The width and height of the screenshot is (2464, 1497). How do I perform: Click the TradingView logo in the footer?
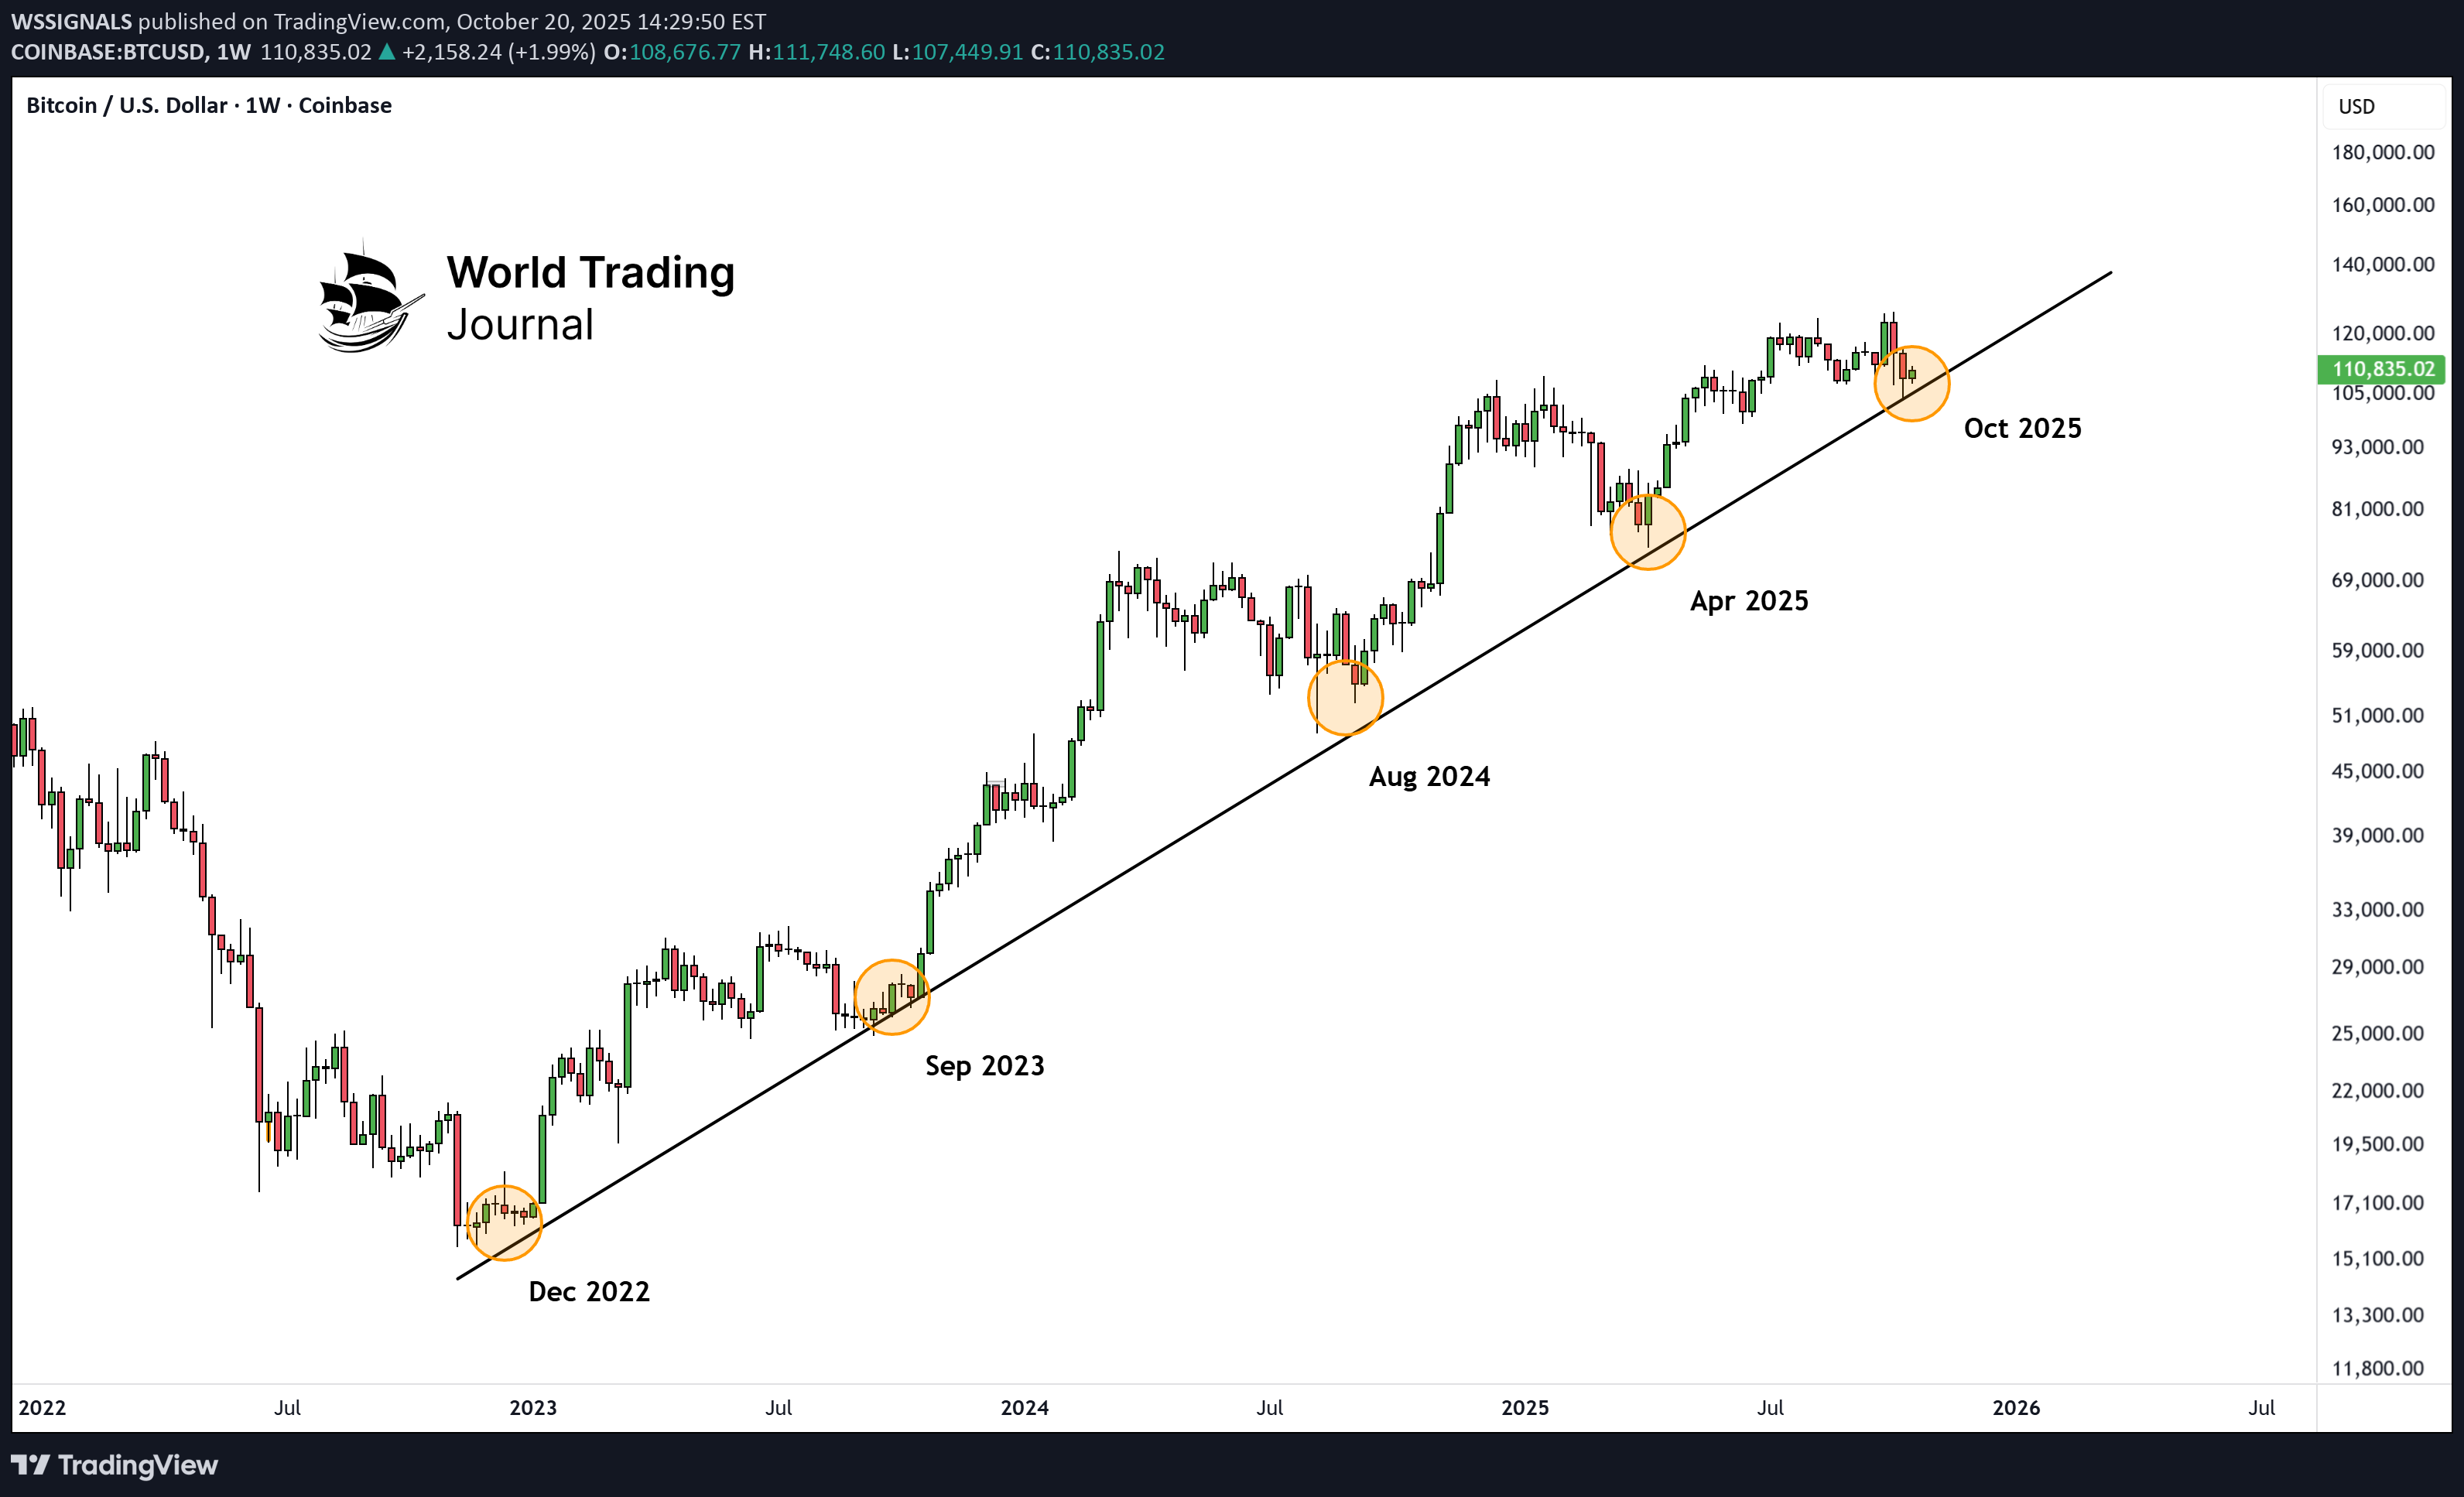tap(114, 1465)
